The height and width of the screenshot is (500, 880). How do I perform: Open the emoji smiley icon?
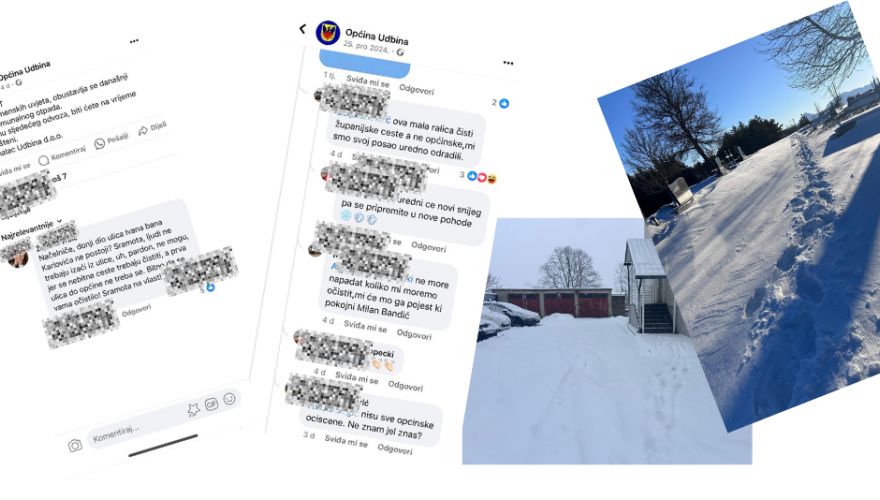[x=229, y=398]
